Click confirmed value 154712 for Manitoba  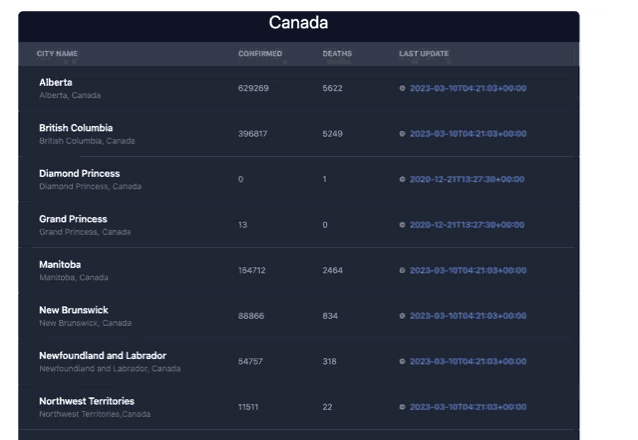[252, 271]
